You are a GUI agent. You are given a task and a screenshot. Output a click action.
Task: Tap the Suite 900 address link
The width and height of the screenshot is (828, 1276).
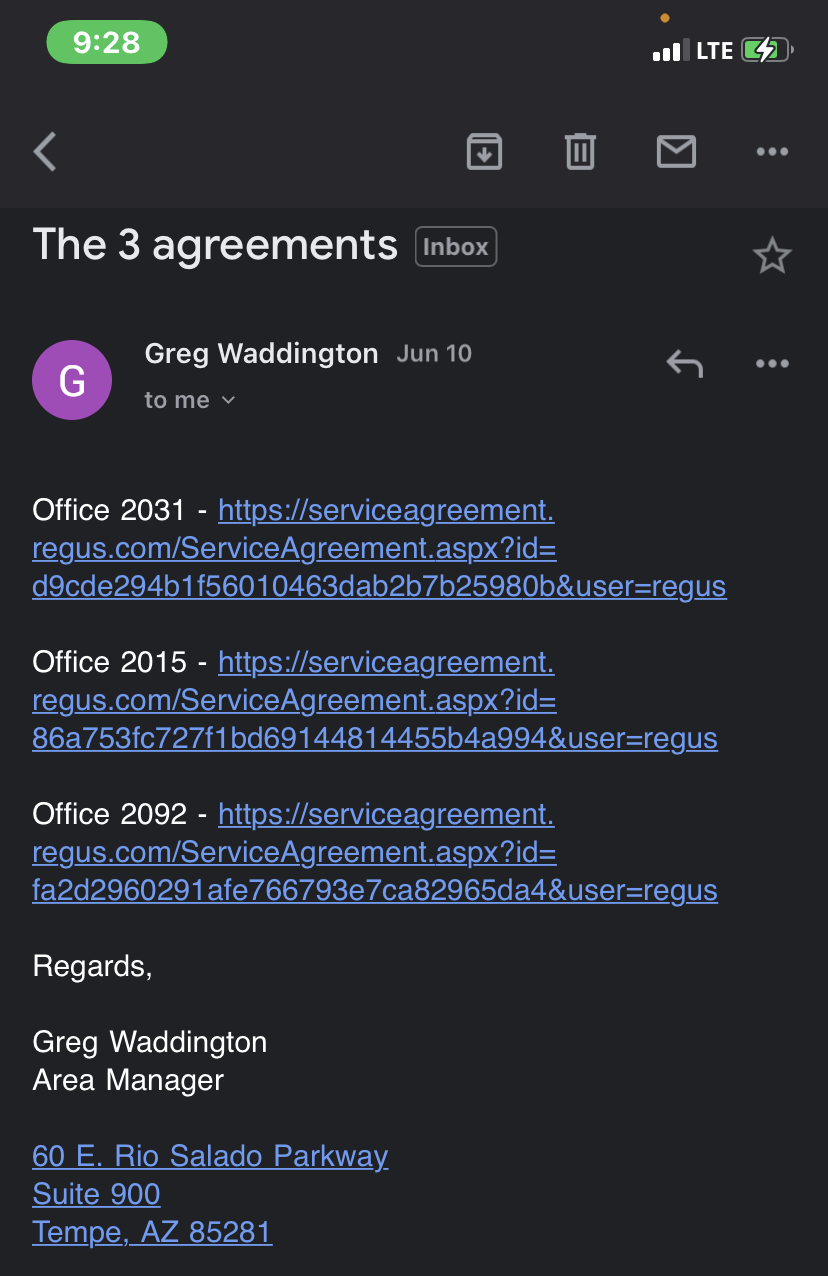pos(96,1195)
